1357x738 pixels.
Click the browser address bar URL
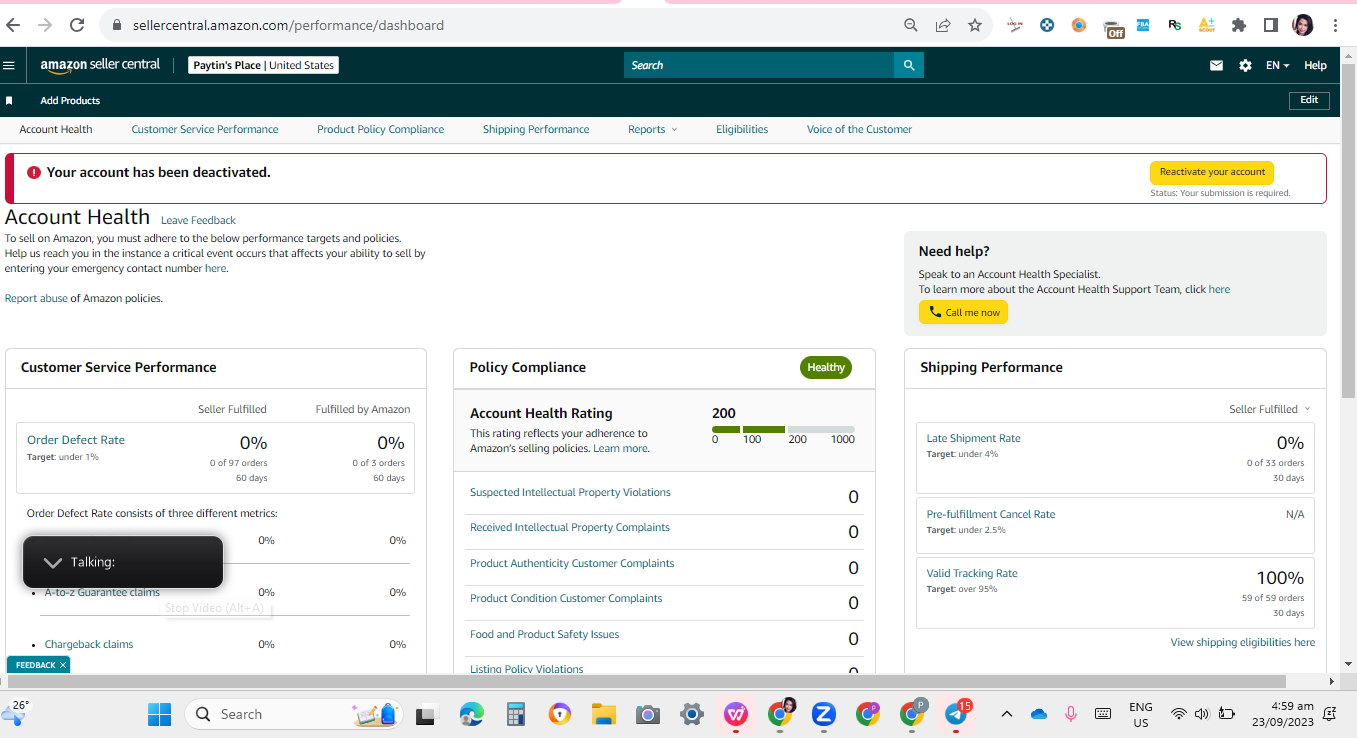coord(288,25)
